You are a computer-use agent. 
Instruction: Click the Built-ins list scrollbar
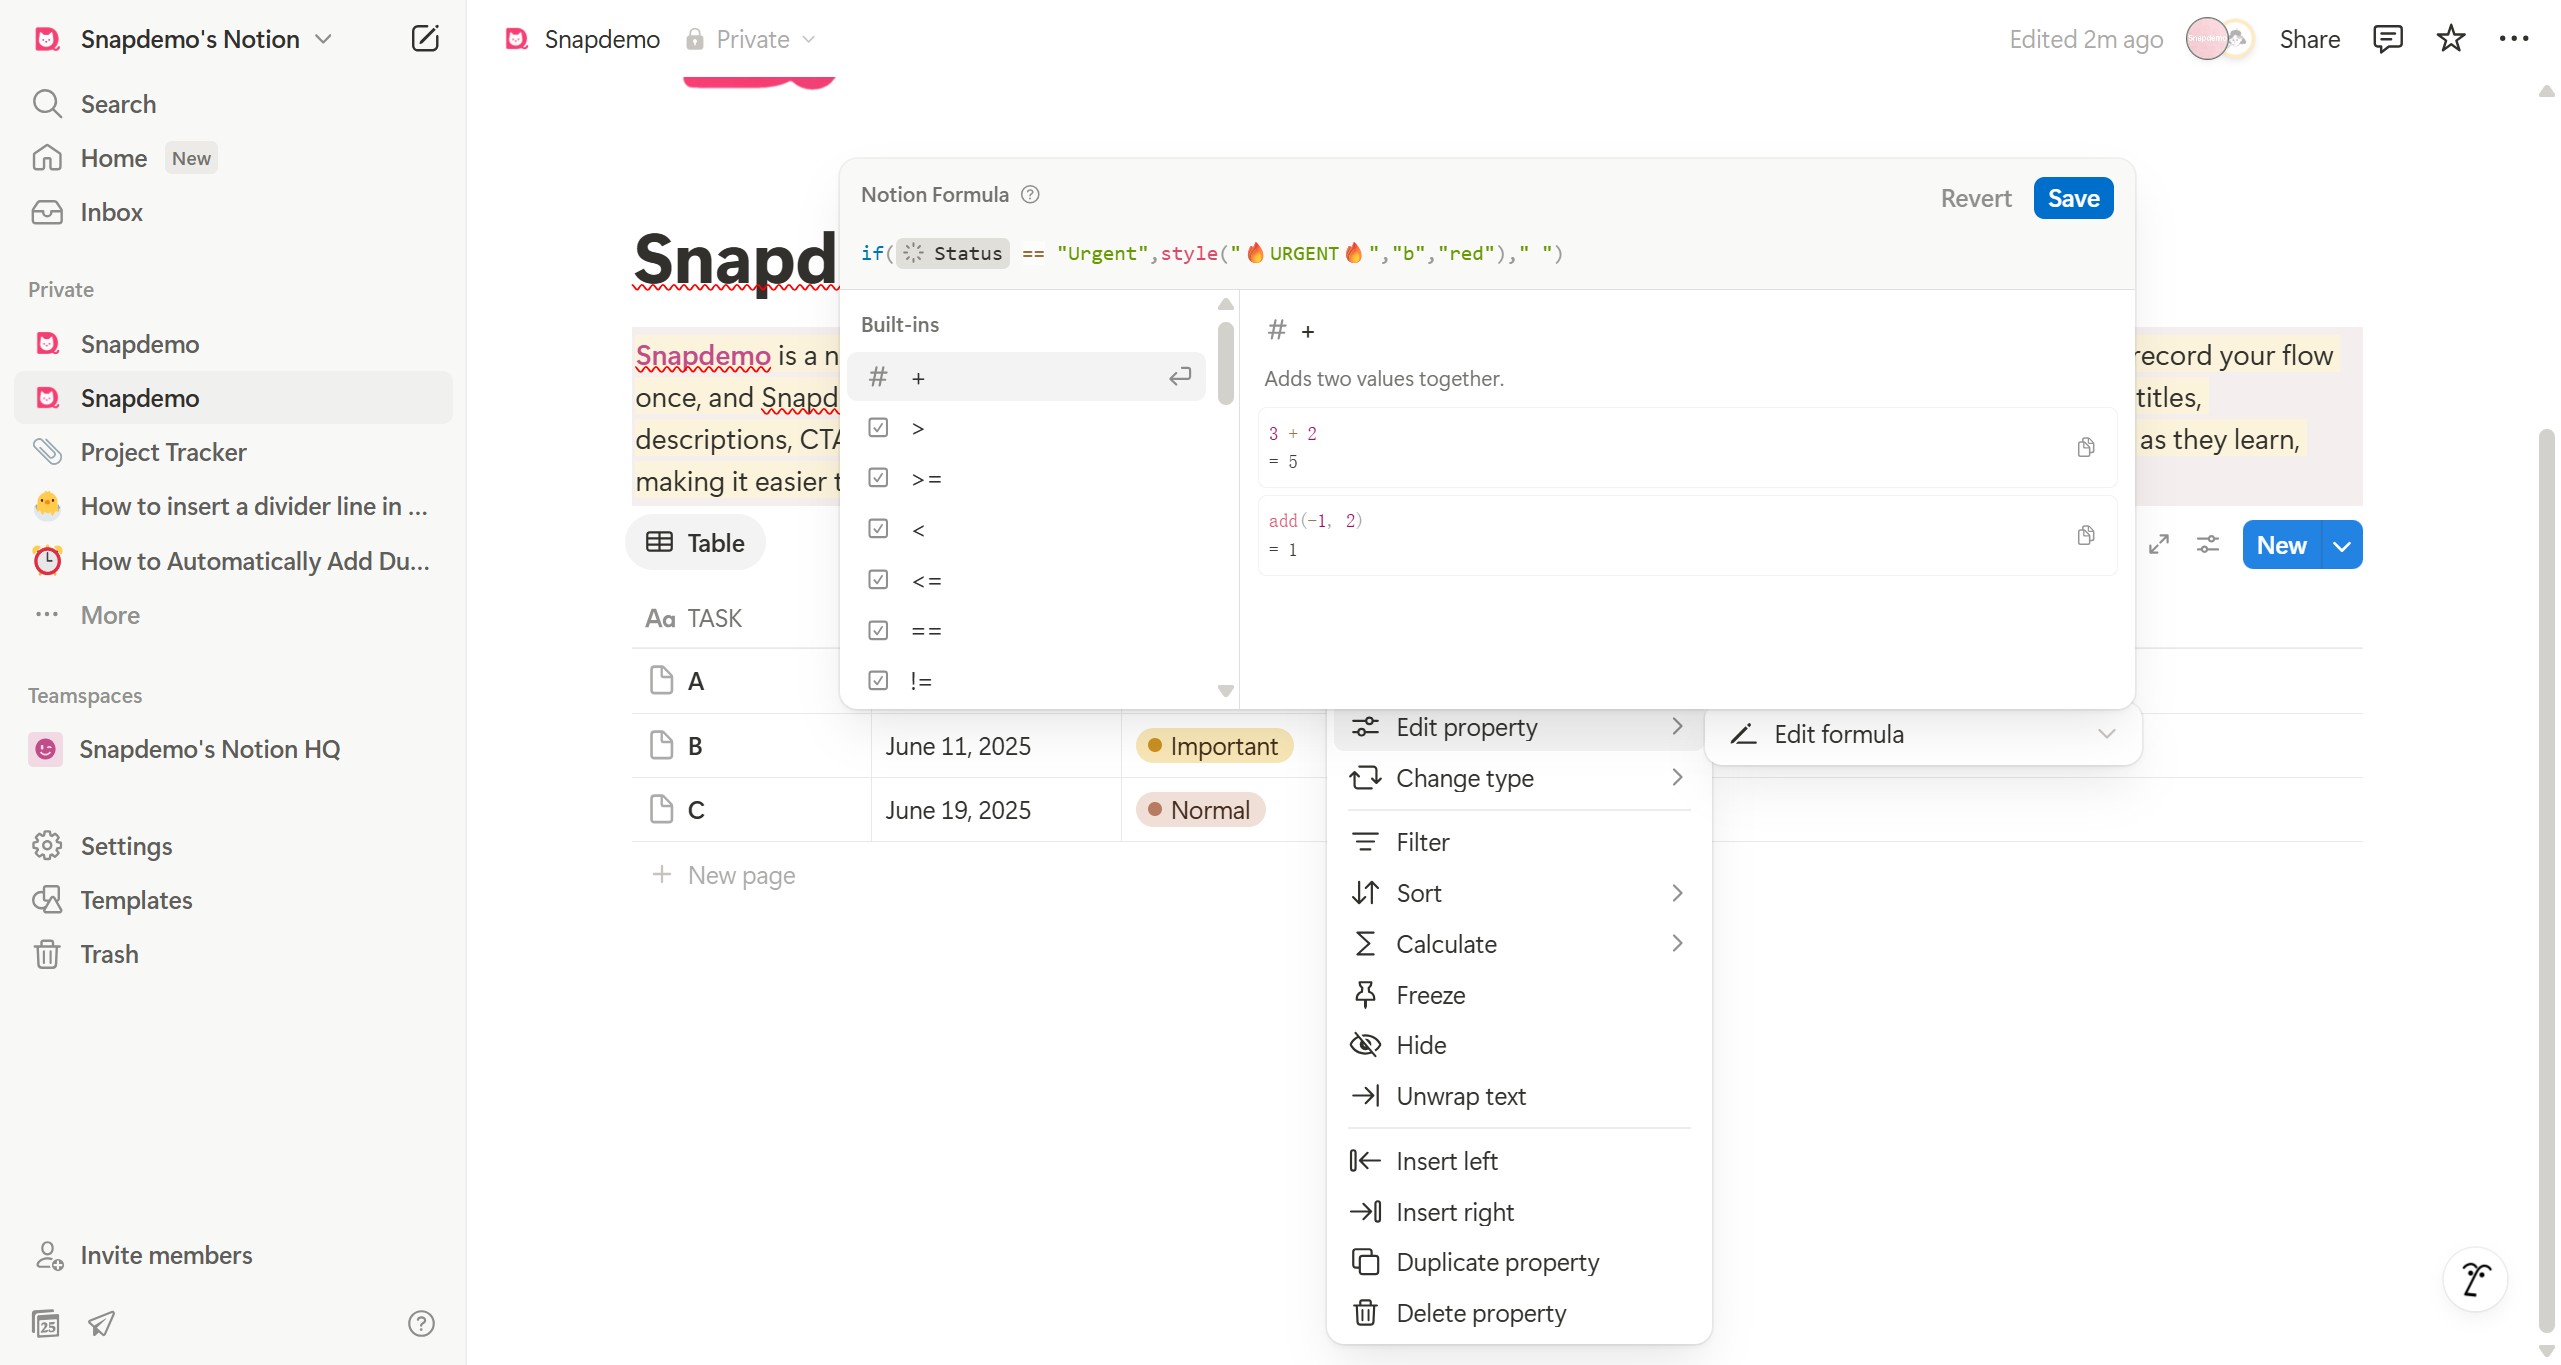1225,363
